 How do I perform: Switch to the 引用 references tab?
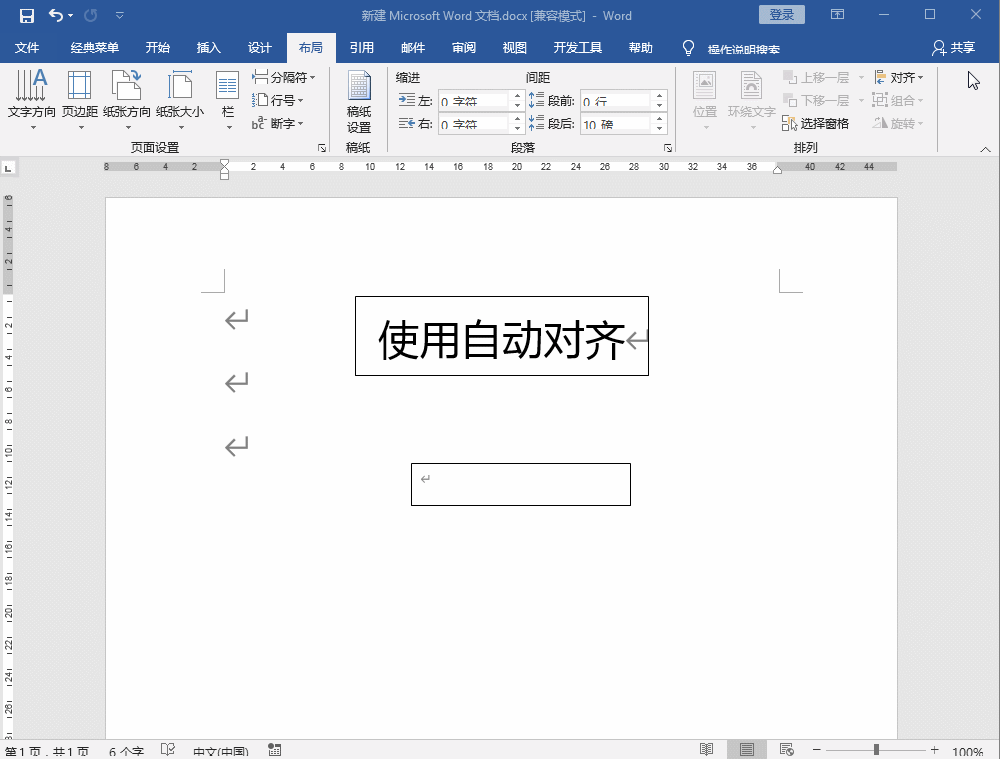click(x=362, y=48)
